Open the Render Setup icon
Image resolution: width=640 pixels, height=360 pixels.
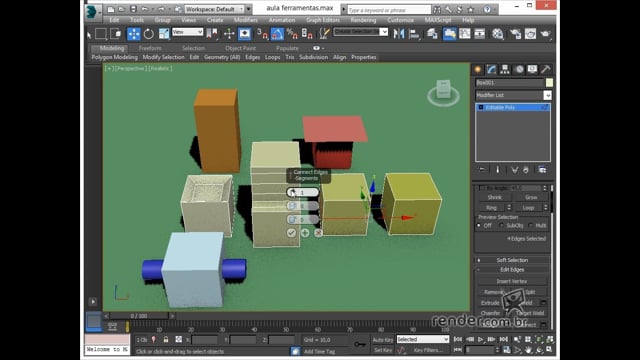(516, 34)
